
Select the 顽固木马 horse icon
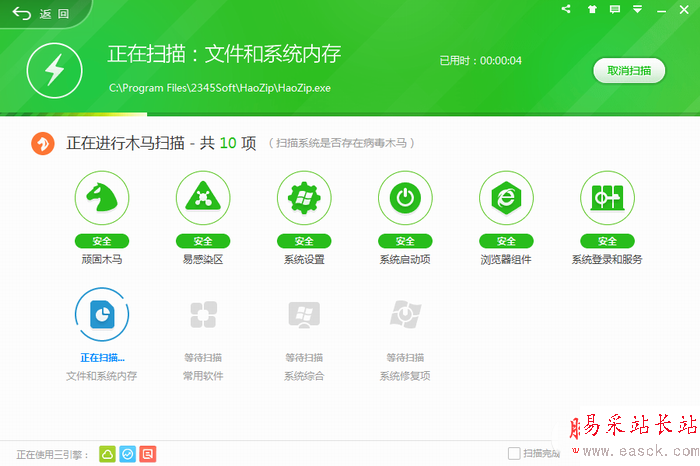pyautogui.click(x=102, y=198)
